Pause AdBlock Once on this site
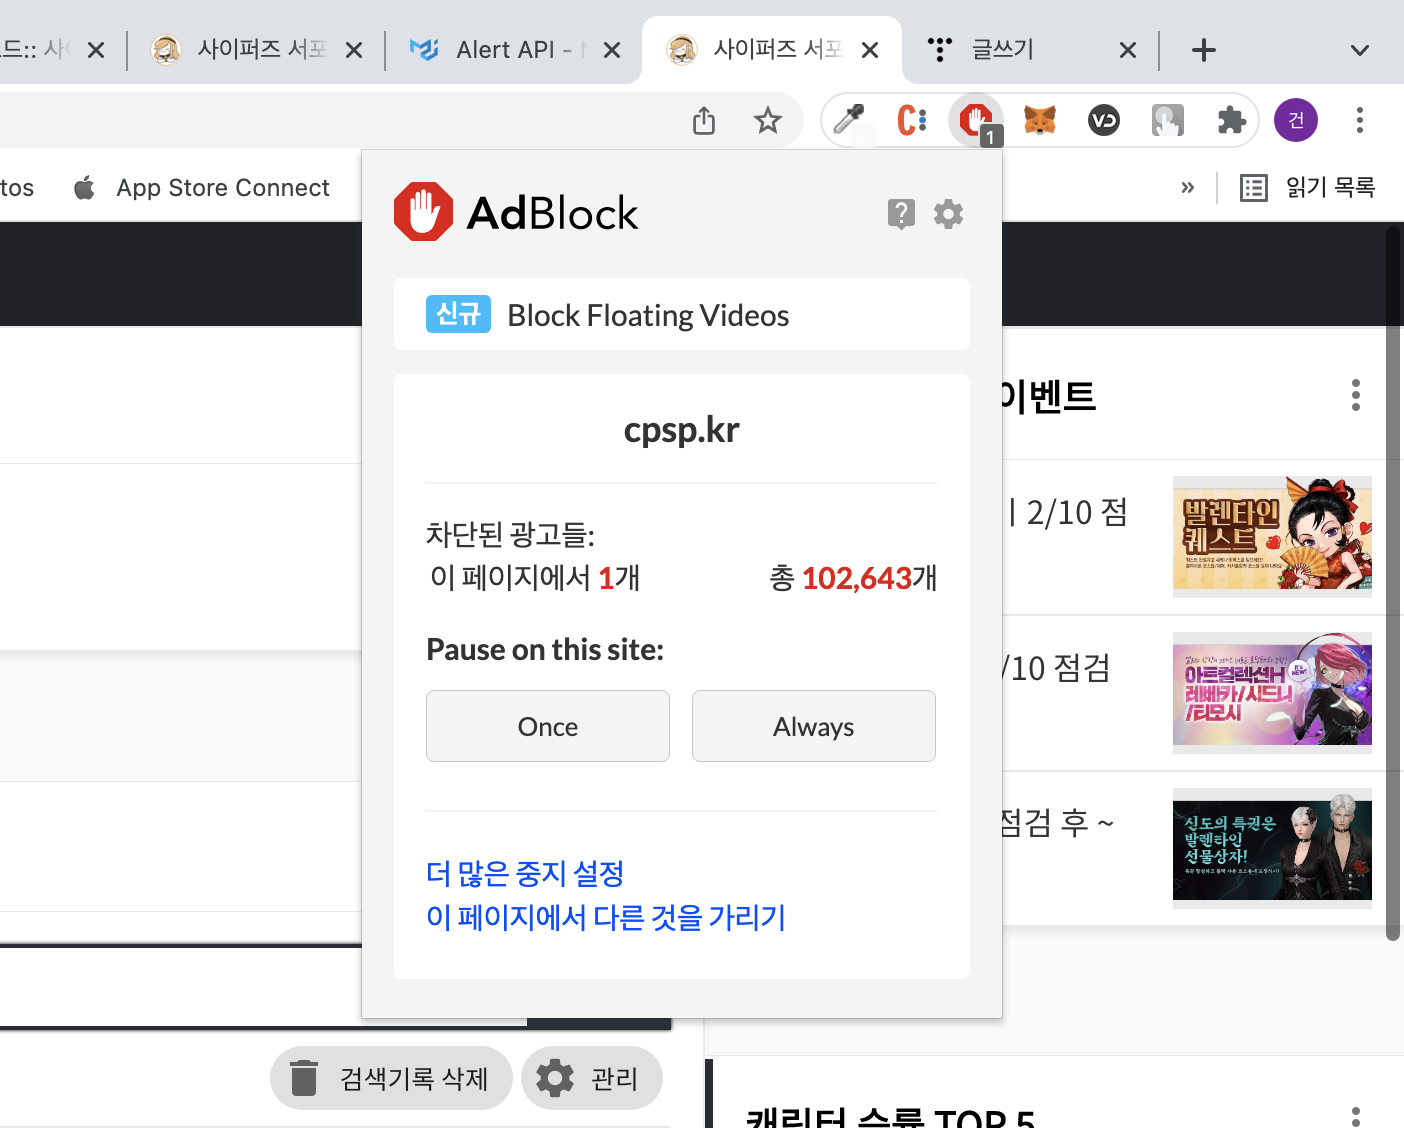Image resolution: width=1404 pixels, height=1128 pixels. (x=548, y=726)
